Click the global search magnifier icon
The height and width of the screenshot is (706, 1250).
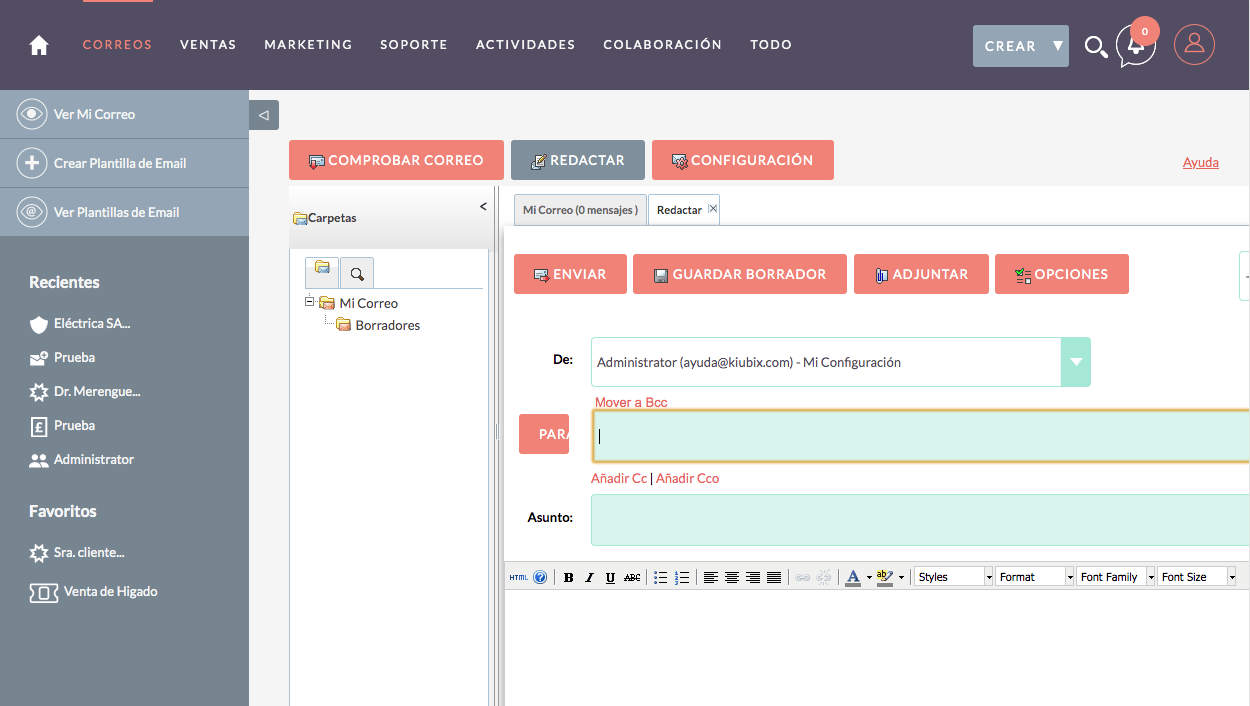click(1095, 47)
